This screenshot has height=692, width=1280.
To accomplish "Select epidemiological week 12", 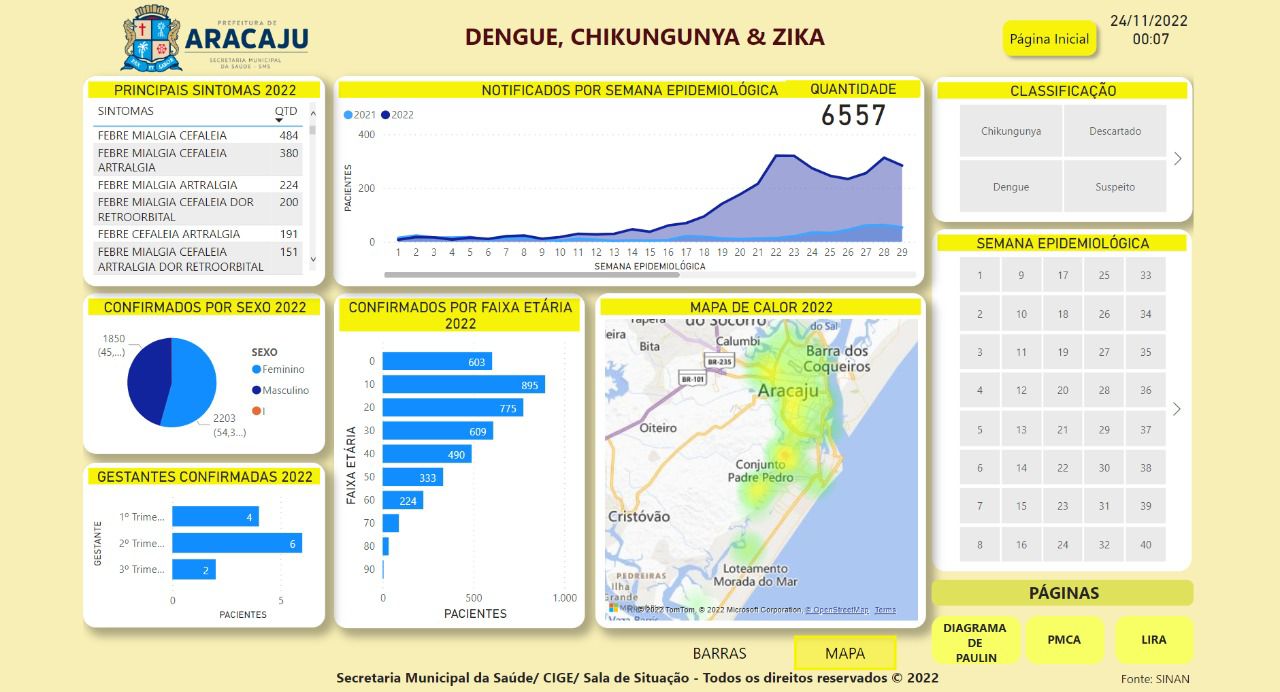I will point(1021,391).
